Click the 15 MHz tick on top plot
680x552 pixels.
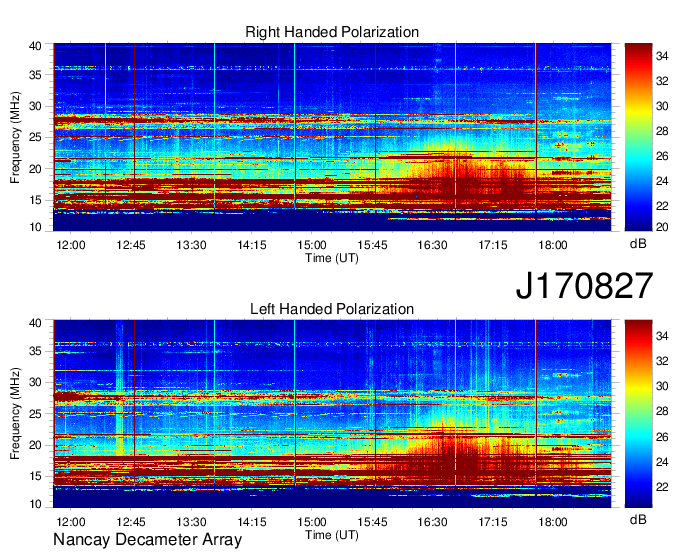[36, 200]
